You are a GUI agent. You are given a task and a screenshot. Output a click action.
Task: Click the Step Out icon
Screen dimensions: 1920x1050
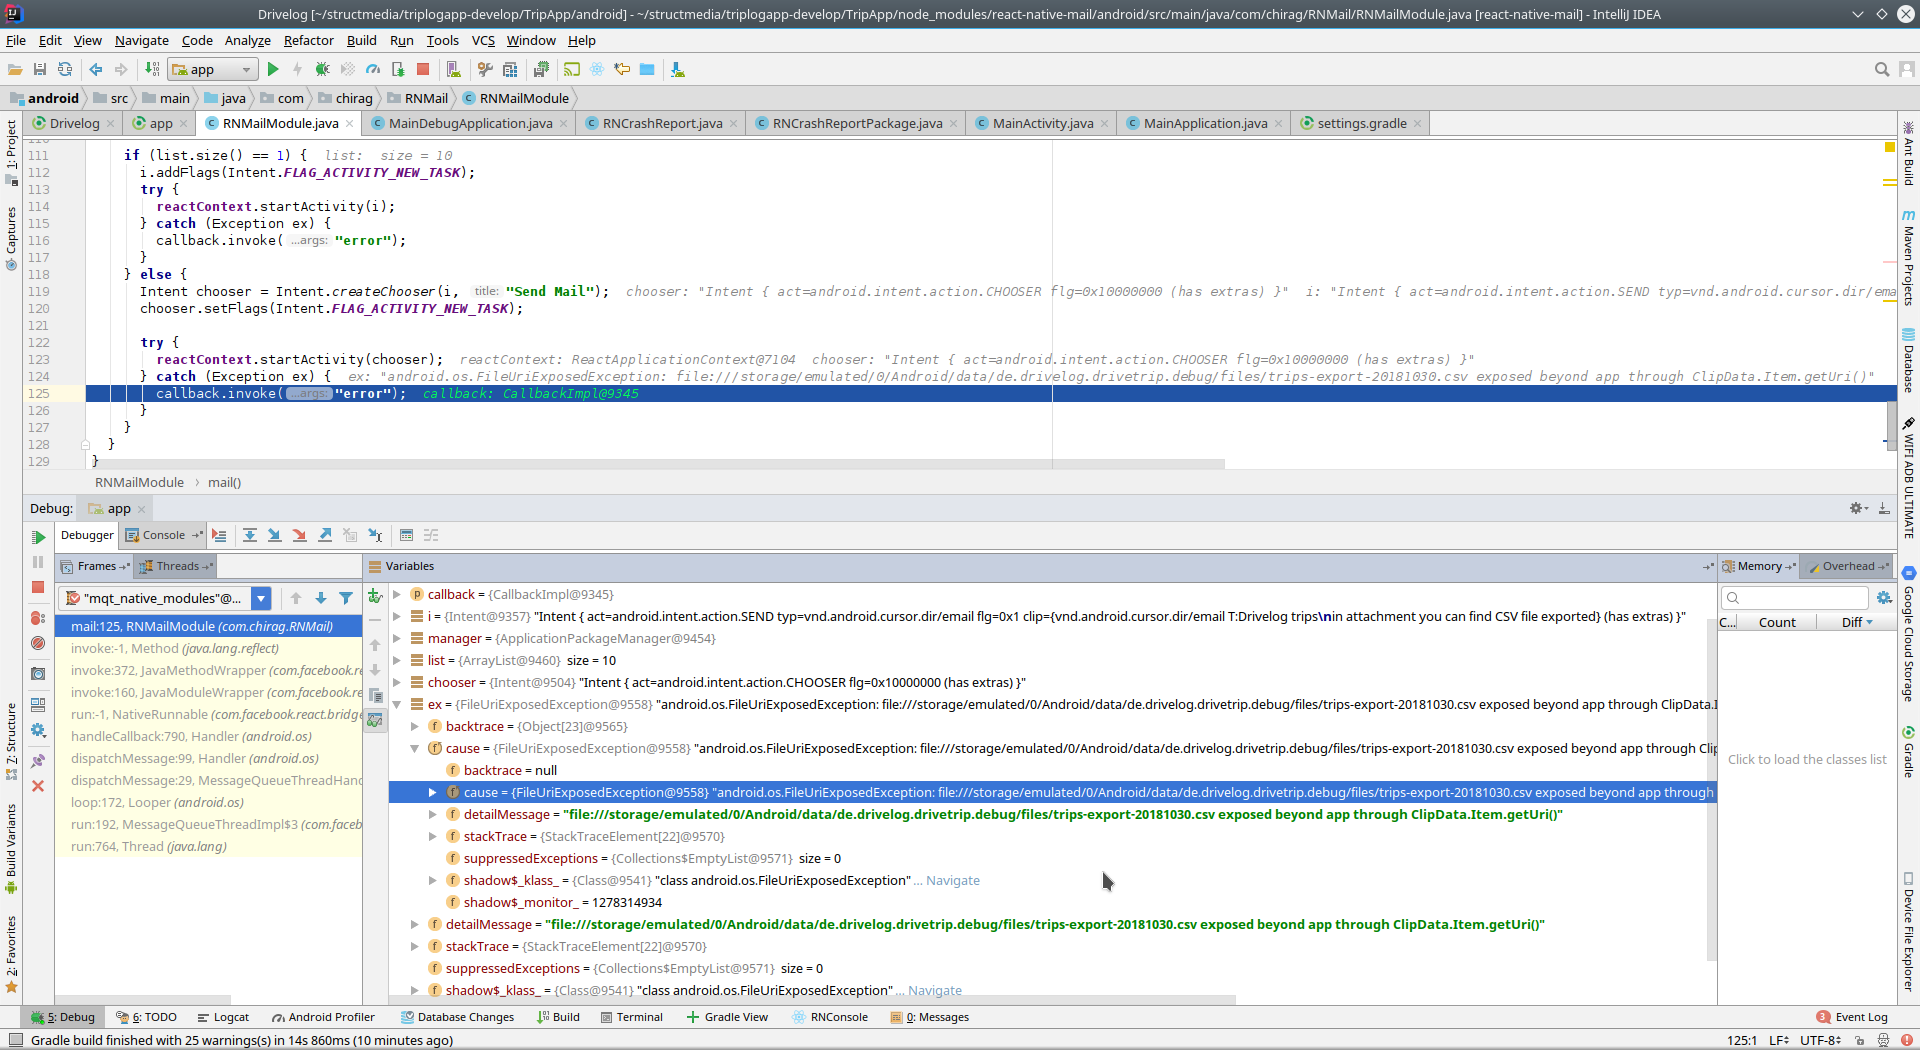tap(325, 535)
